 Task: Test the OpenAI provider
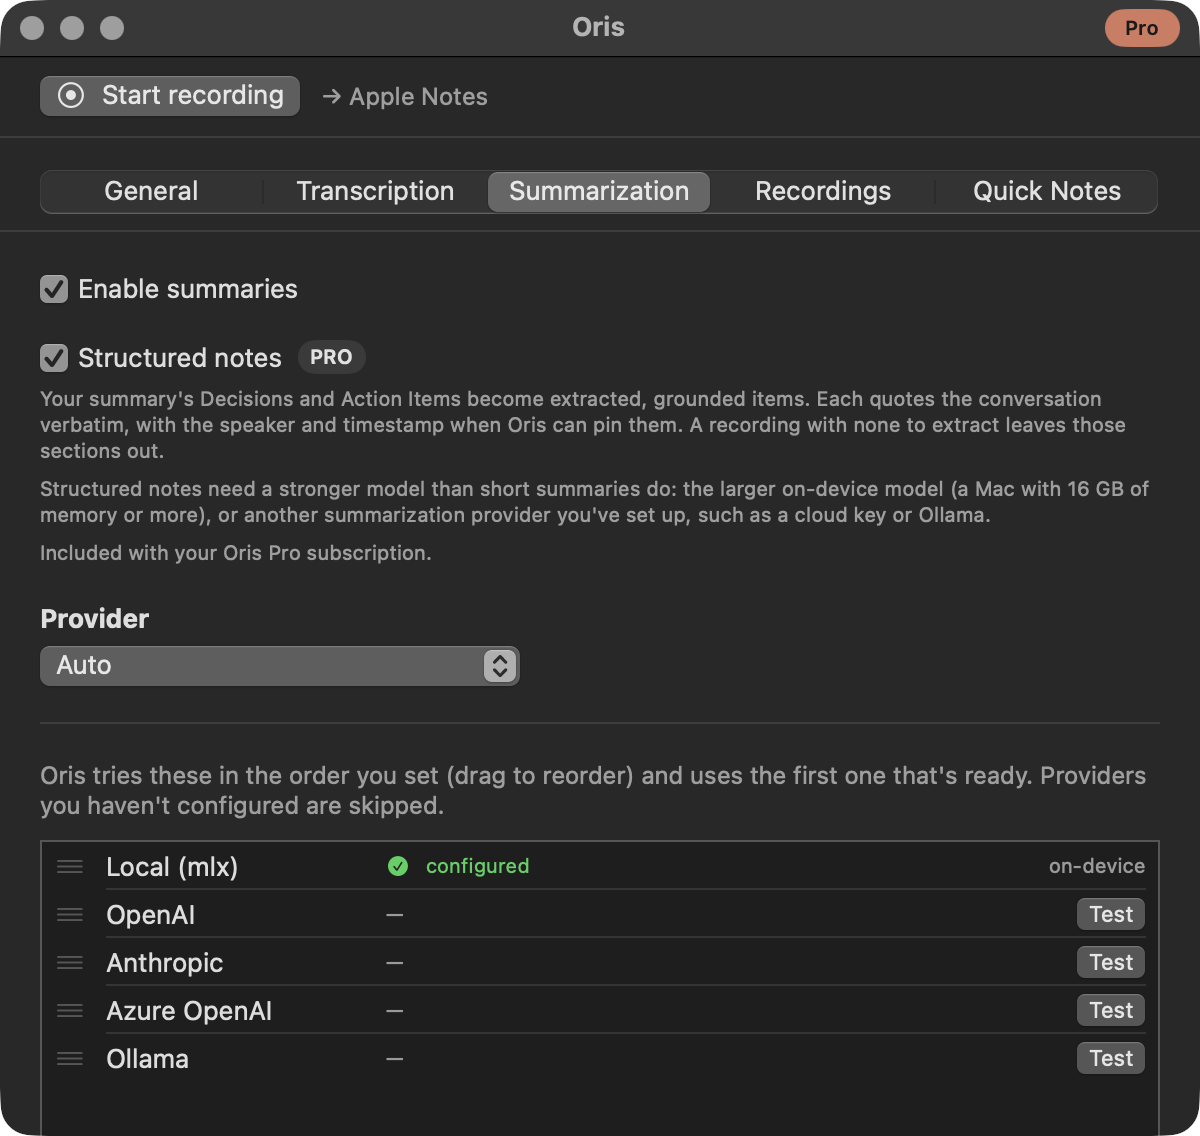click(x=1111, y=914)
